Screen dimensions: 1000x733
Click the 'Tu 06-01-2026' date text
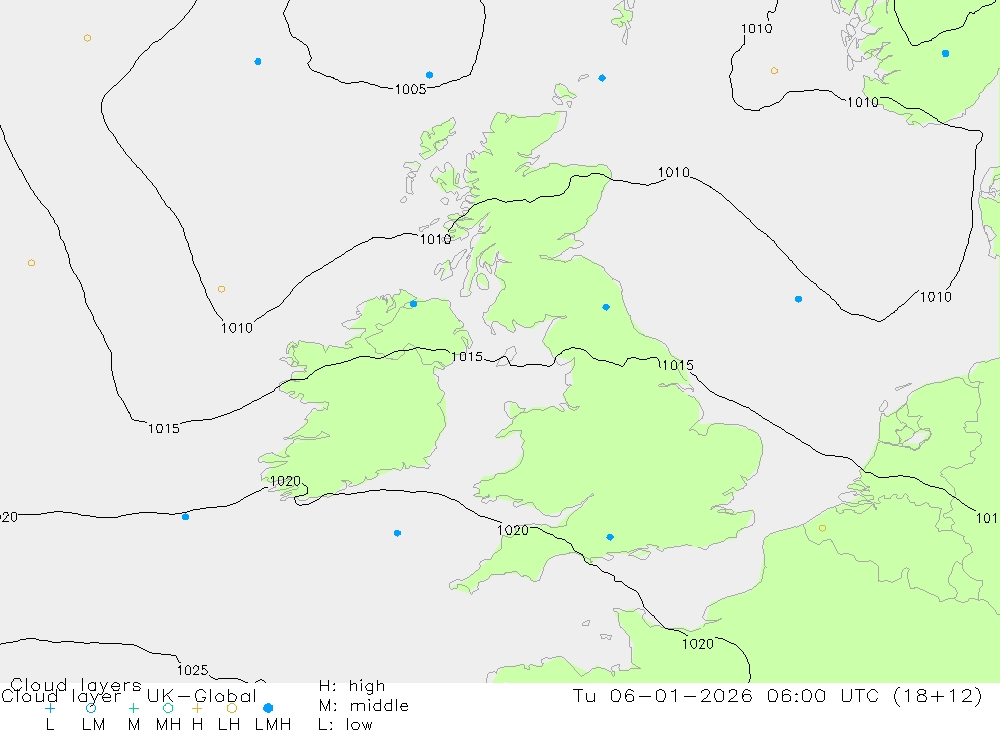coord(663,695)
